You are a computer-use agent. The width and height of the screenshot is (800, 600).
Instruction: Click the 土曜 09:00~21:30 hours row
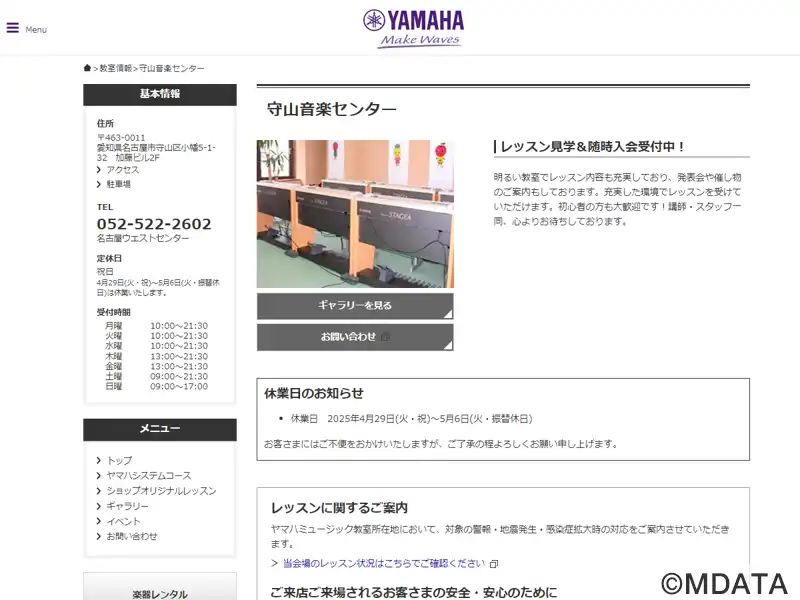156,377
